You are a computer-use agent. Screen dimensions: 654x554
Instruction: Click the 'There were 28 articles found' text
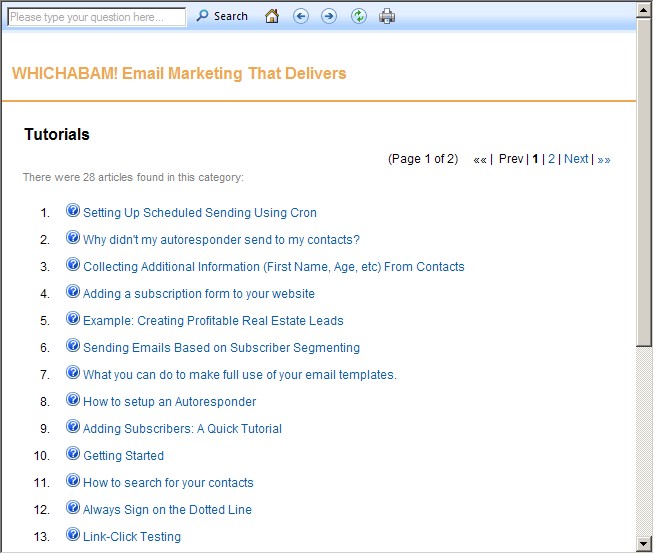133,177
